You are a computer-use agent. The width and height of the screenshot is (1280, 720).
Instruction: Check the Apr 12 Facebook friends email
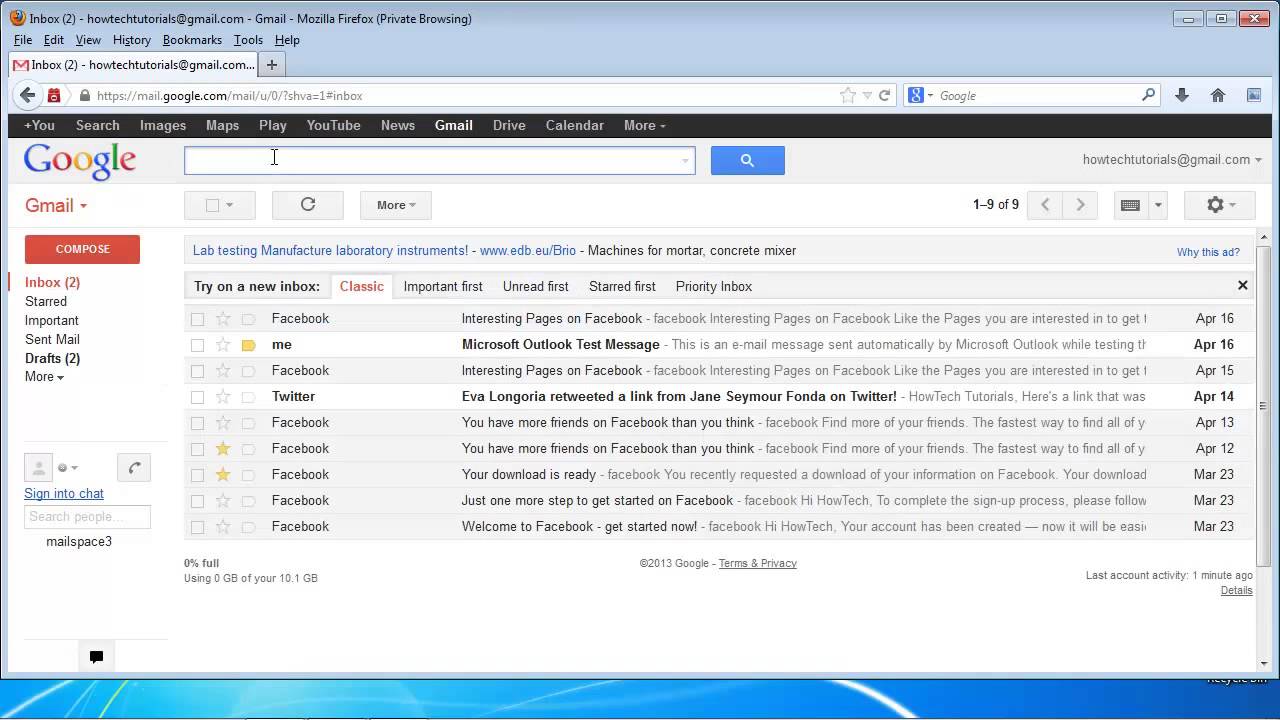[197, 449]
